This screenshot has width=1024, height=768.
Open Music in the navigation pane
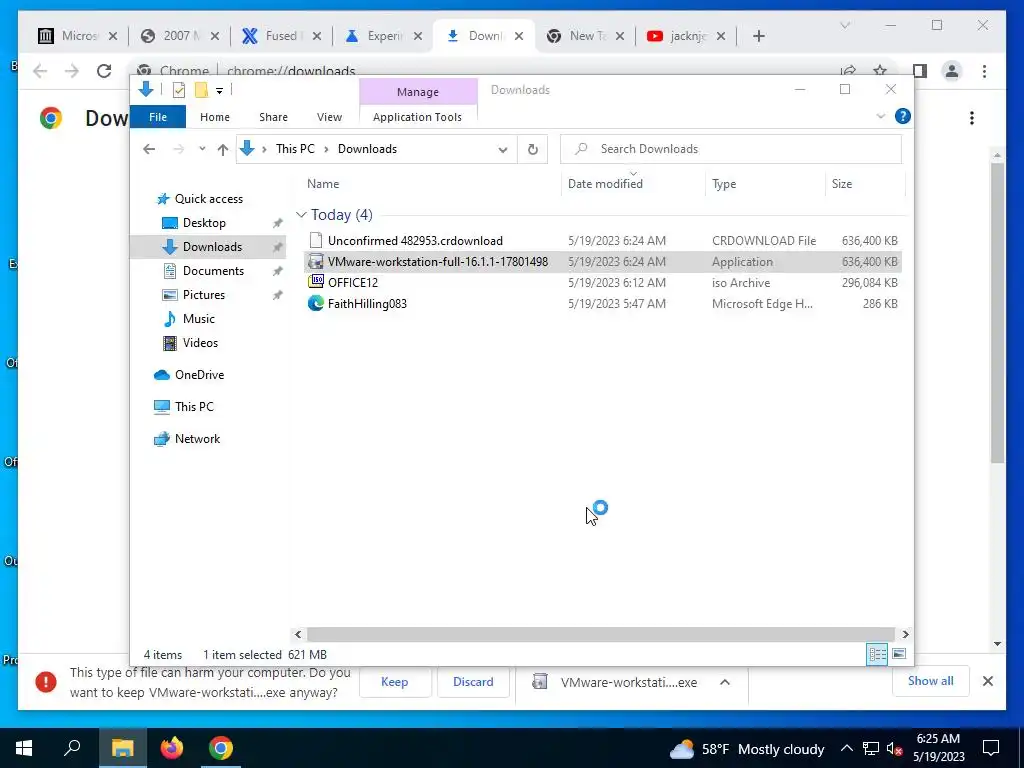click(199, 319)
